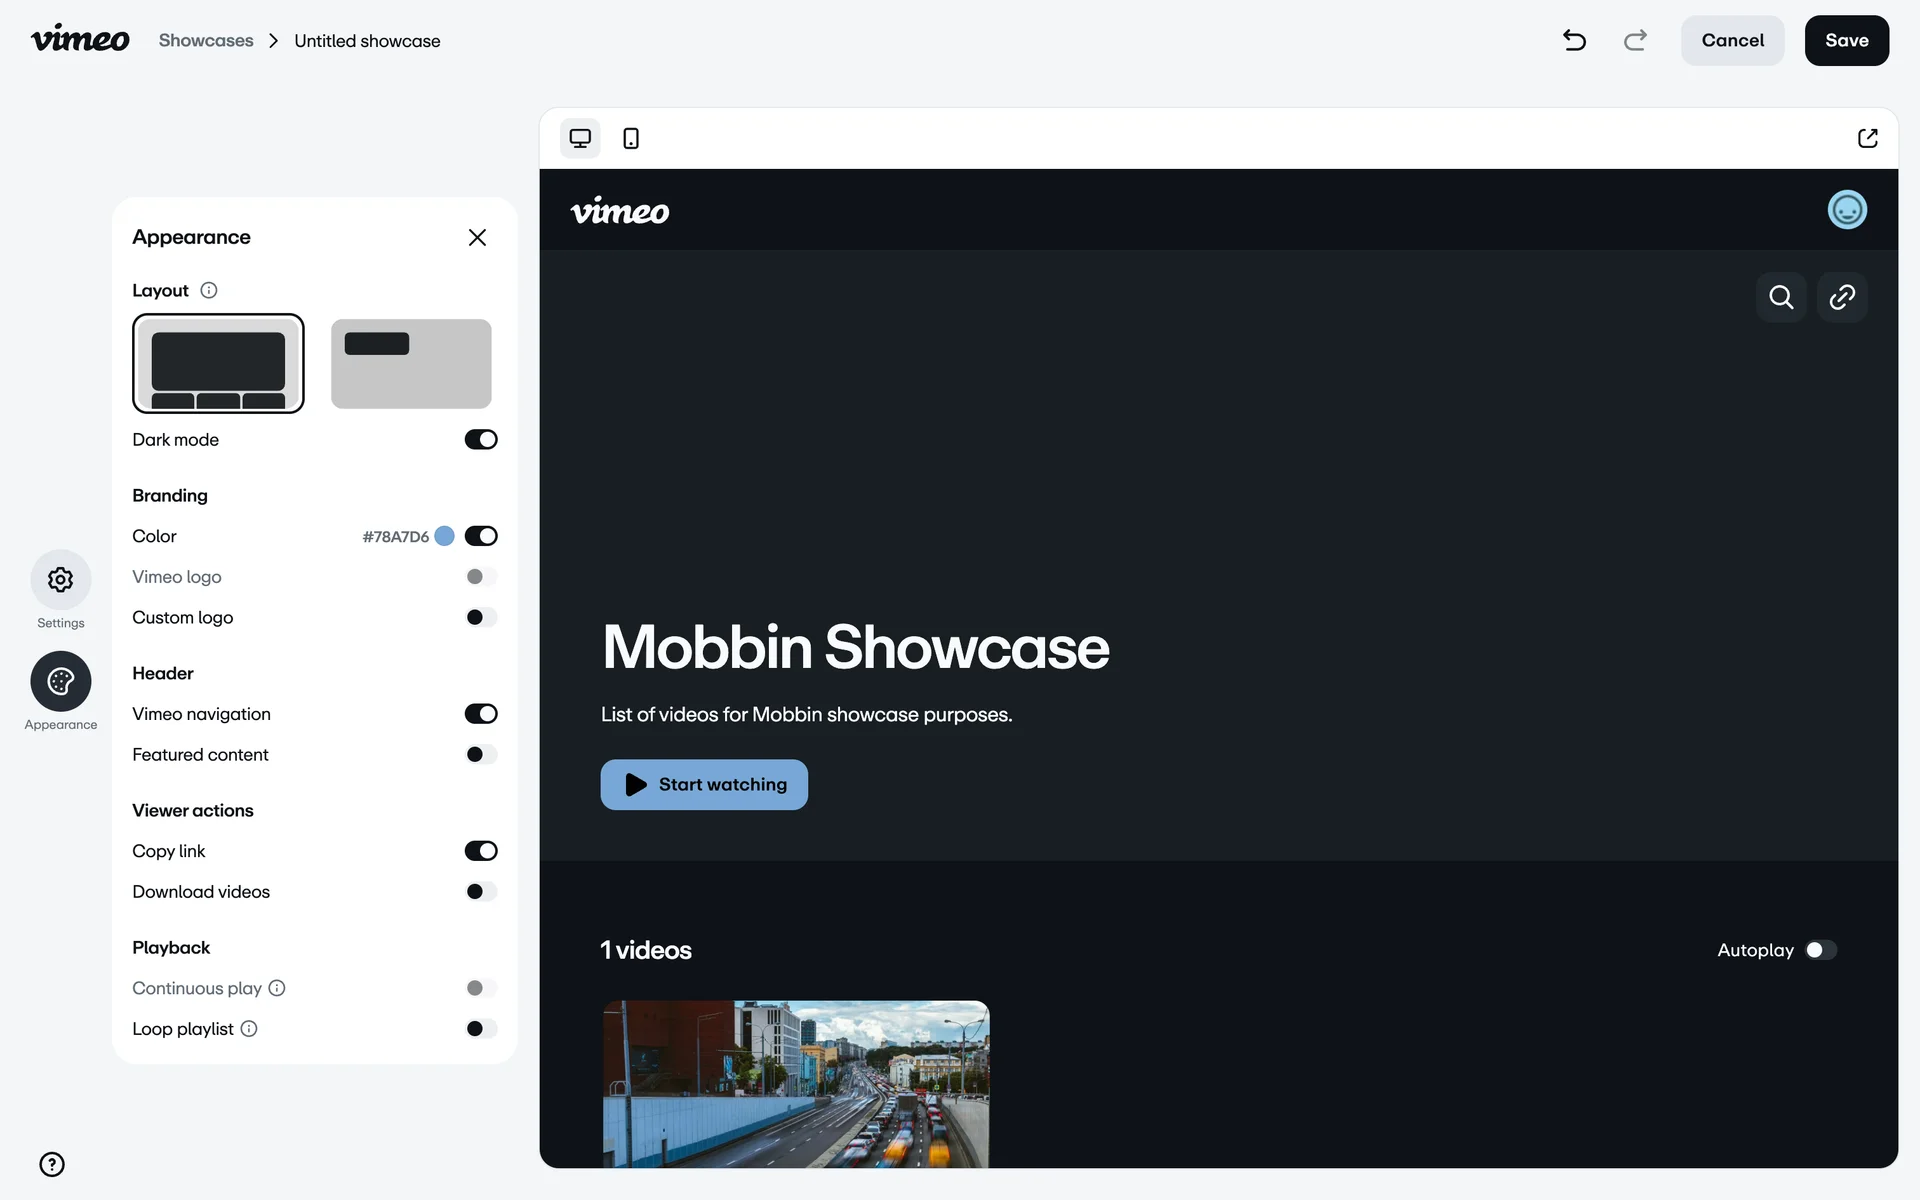Open the blue branding color swatch
Screen dimensions: 1920x1200
point(445,536)
